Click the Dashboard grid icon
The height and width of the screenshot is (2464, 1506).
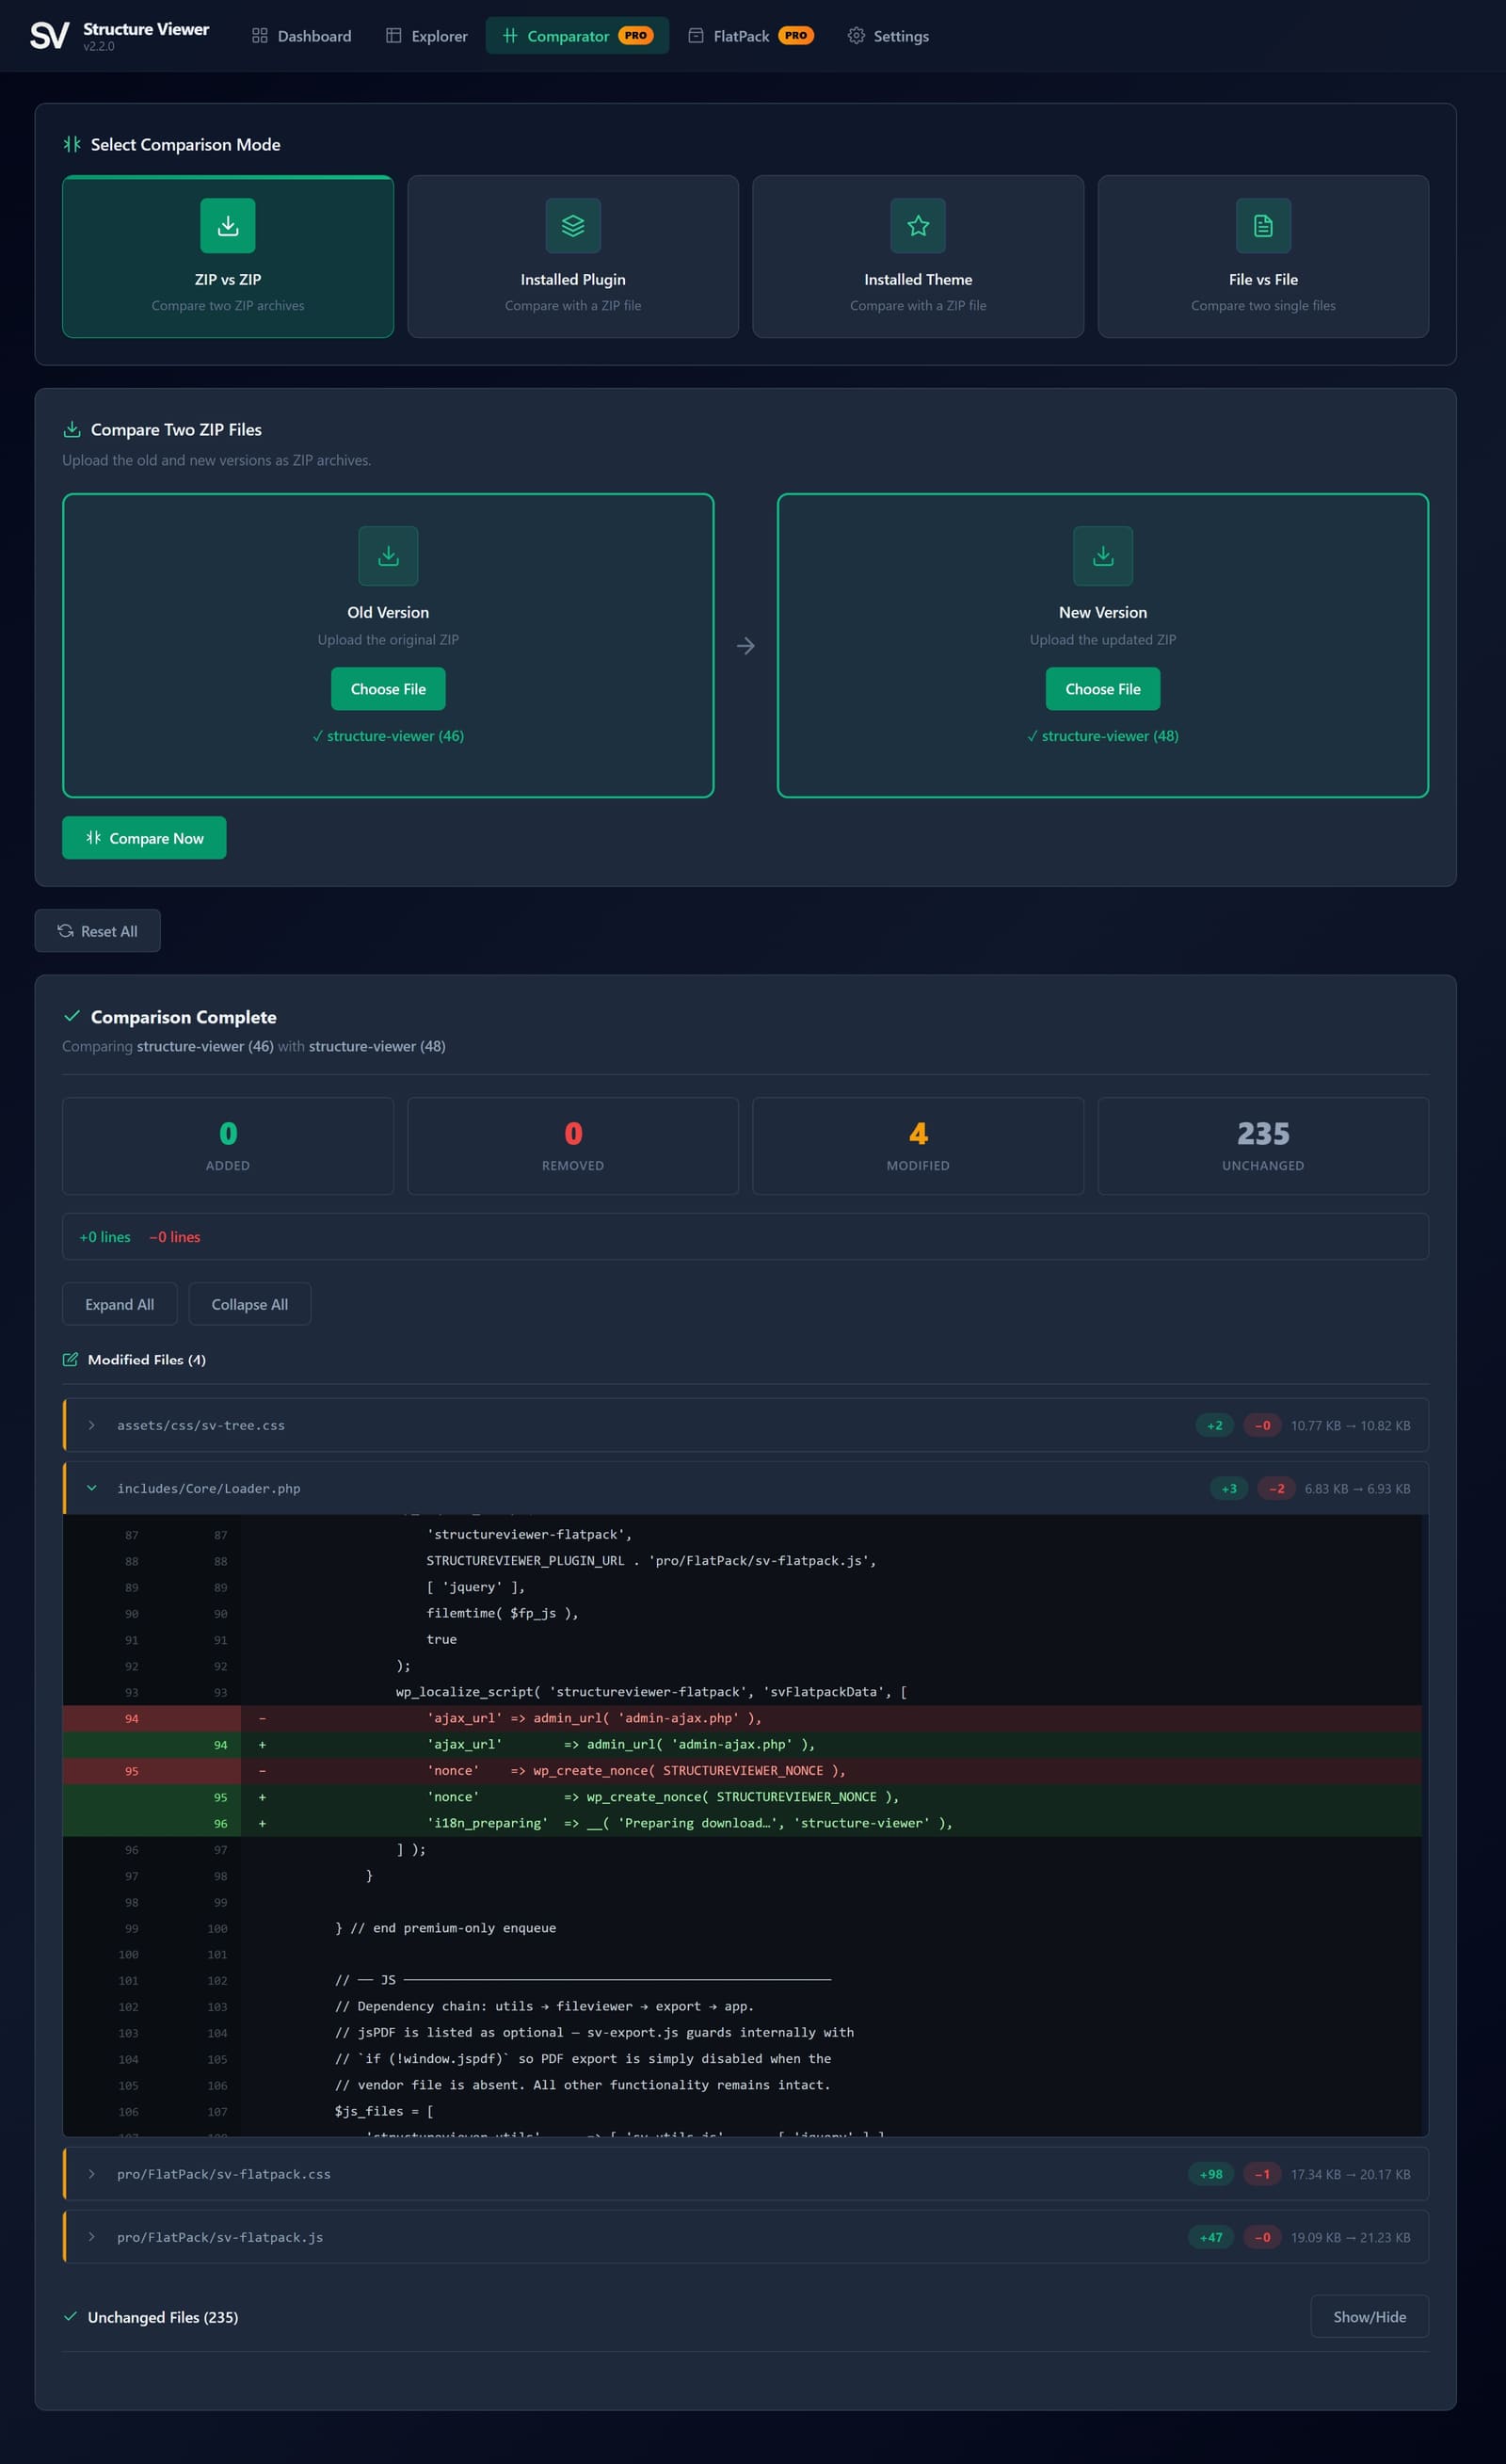260,36
